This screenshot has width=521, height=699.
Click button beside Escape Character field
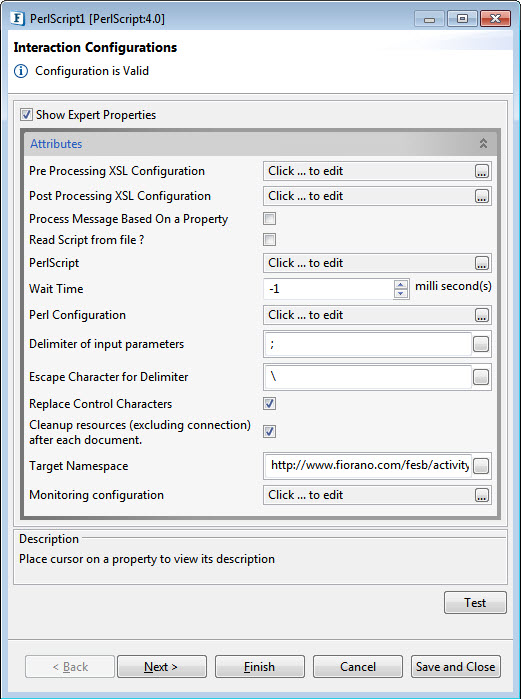point(481,377)
